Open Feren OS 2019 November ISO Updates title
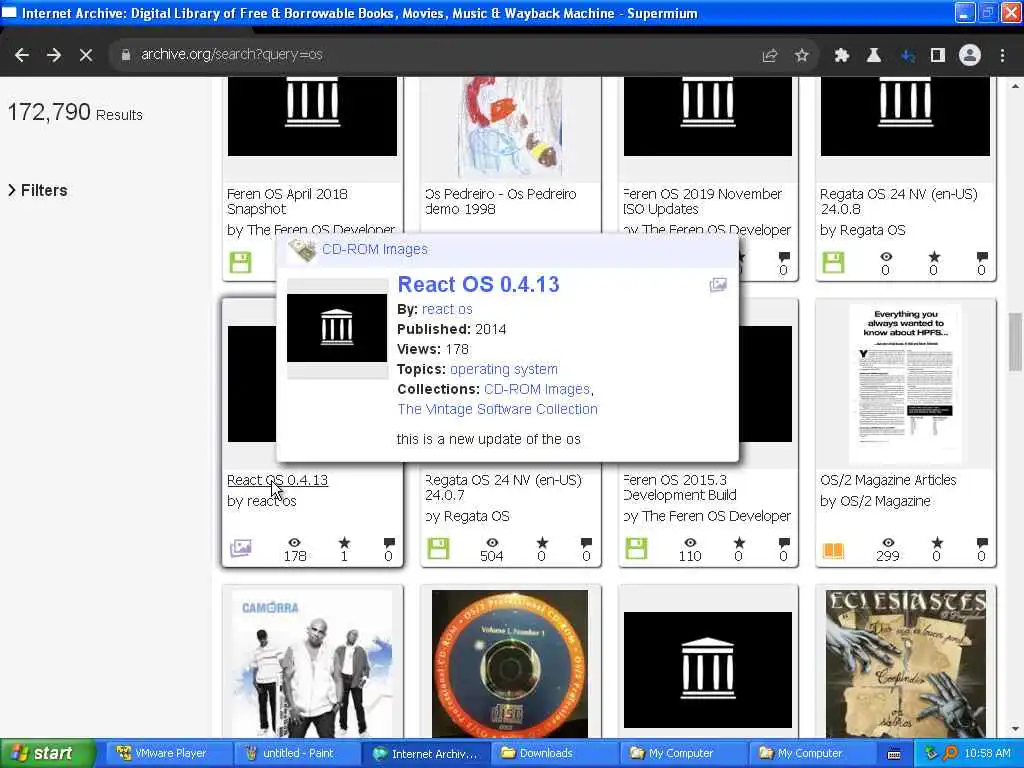Image resolution: width=1024 pixels, height=768 pixels. coord(702,201)
